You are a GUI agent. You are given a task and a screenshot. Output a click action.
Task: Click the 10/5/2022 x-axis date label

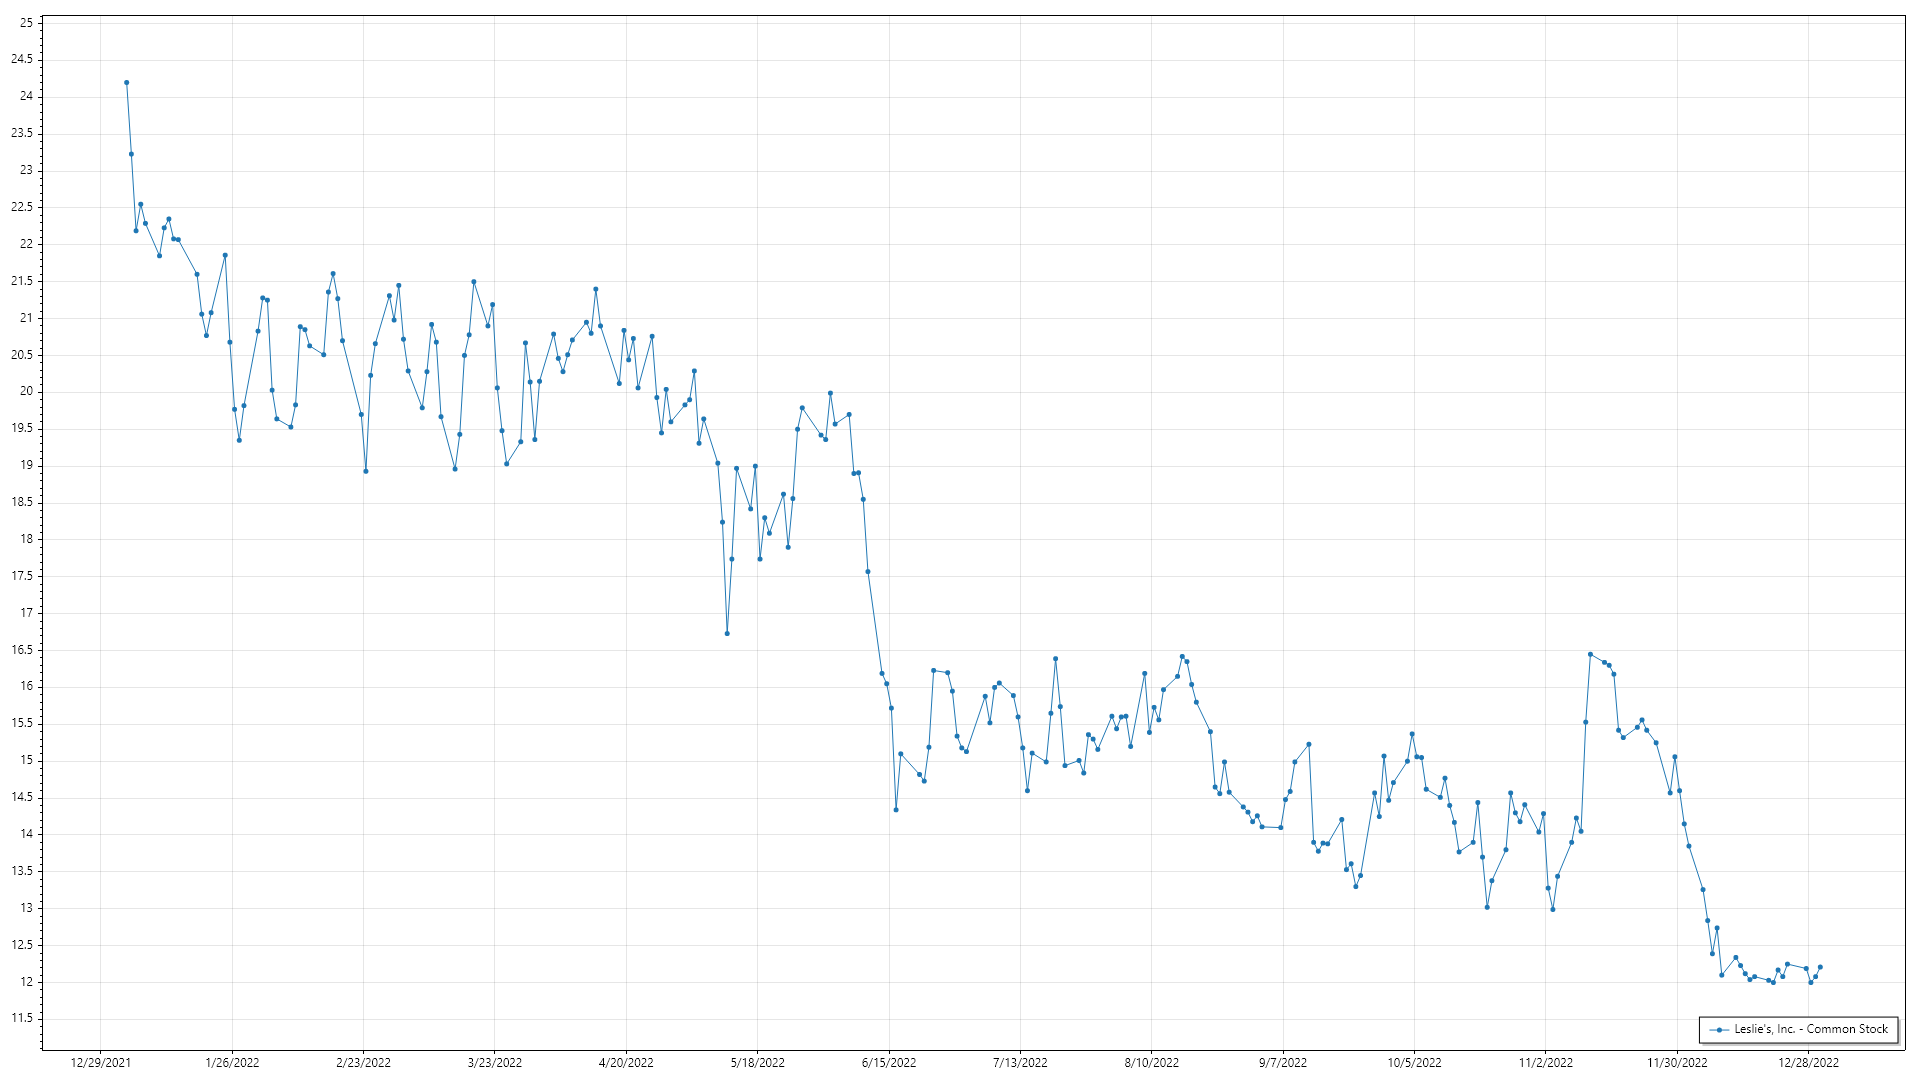[1414, 1063]
